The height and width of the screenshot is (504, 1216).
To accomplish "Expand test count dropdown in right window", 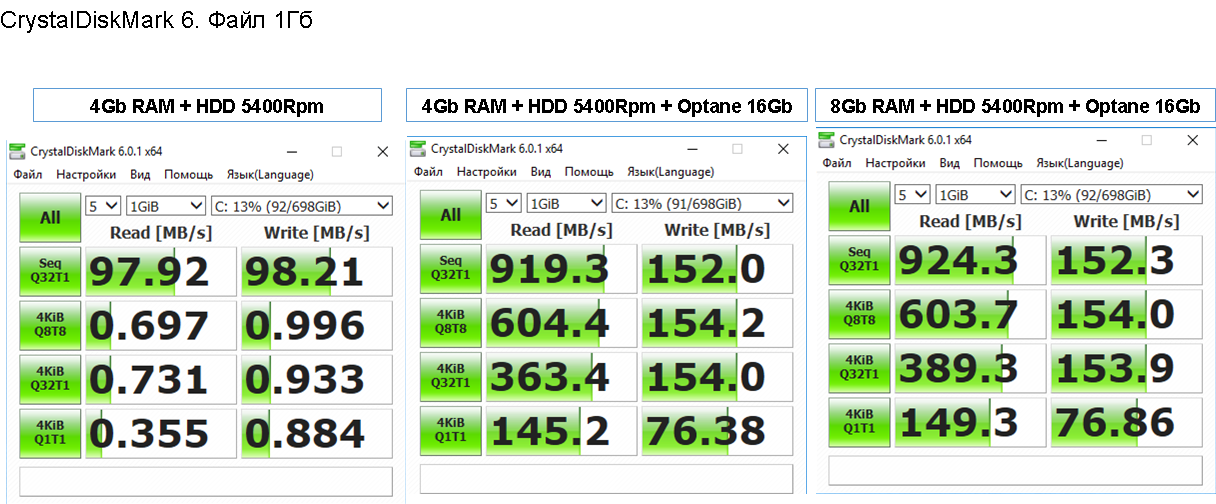I will click(x=912, y=194).
